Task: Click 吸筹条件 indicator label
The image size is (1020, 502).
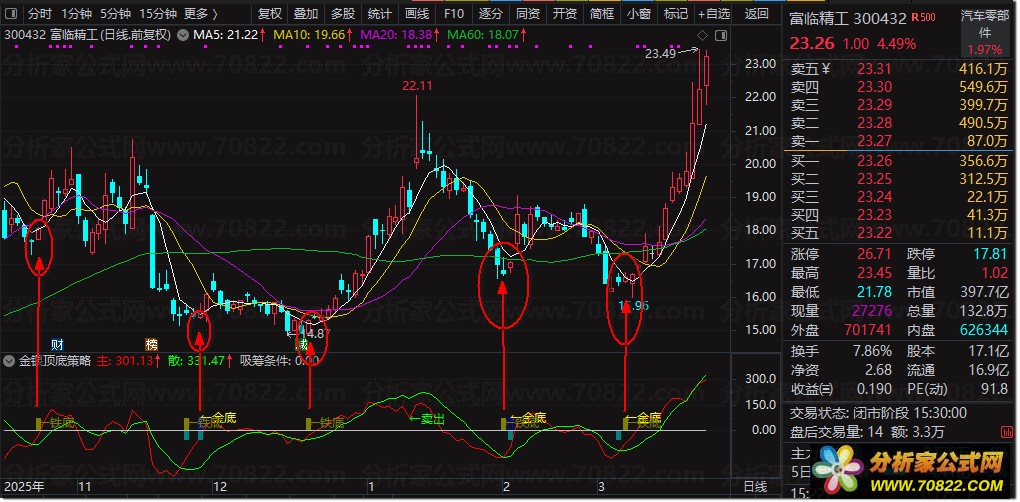Action: [x=265, y=361]
